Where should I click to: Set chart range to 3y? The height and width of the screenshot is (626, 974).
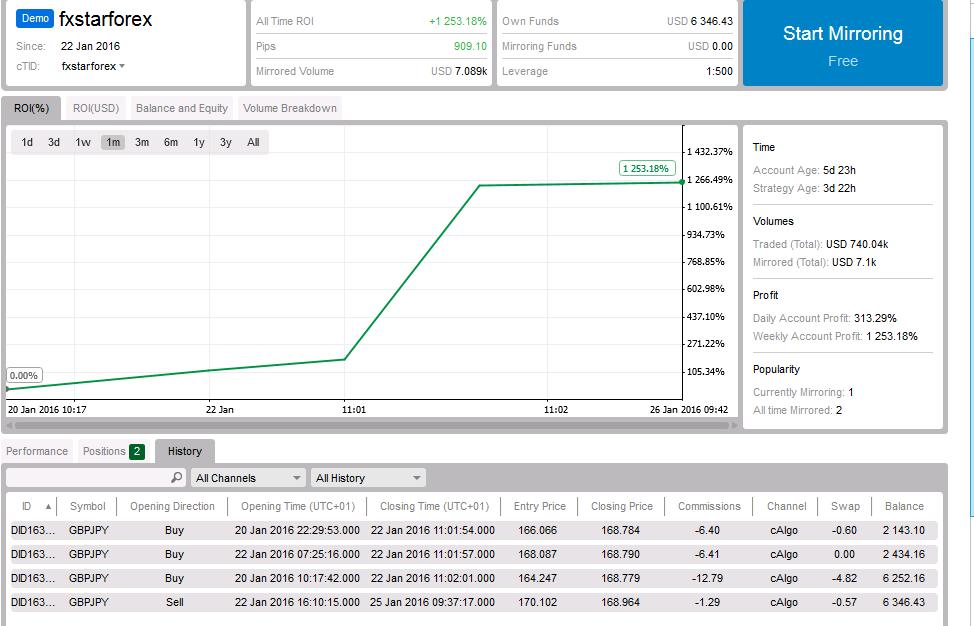click(225, 142)
